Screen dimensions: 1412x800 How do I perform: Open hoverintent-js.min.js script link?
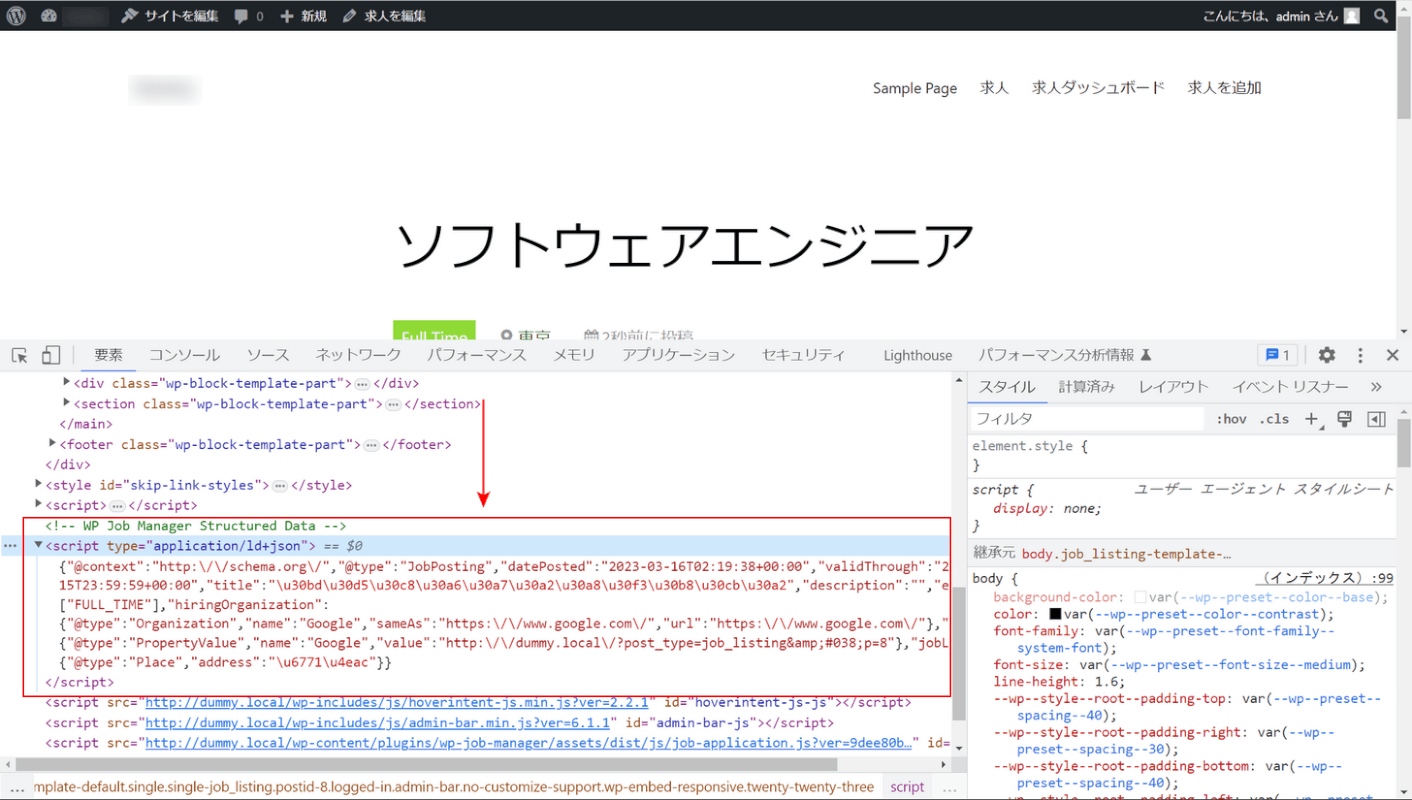click(x=397, y=703)
